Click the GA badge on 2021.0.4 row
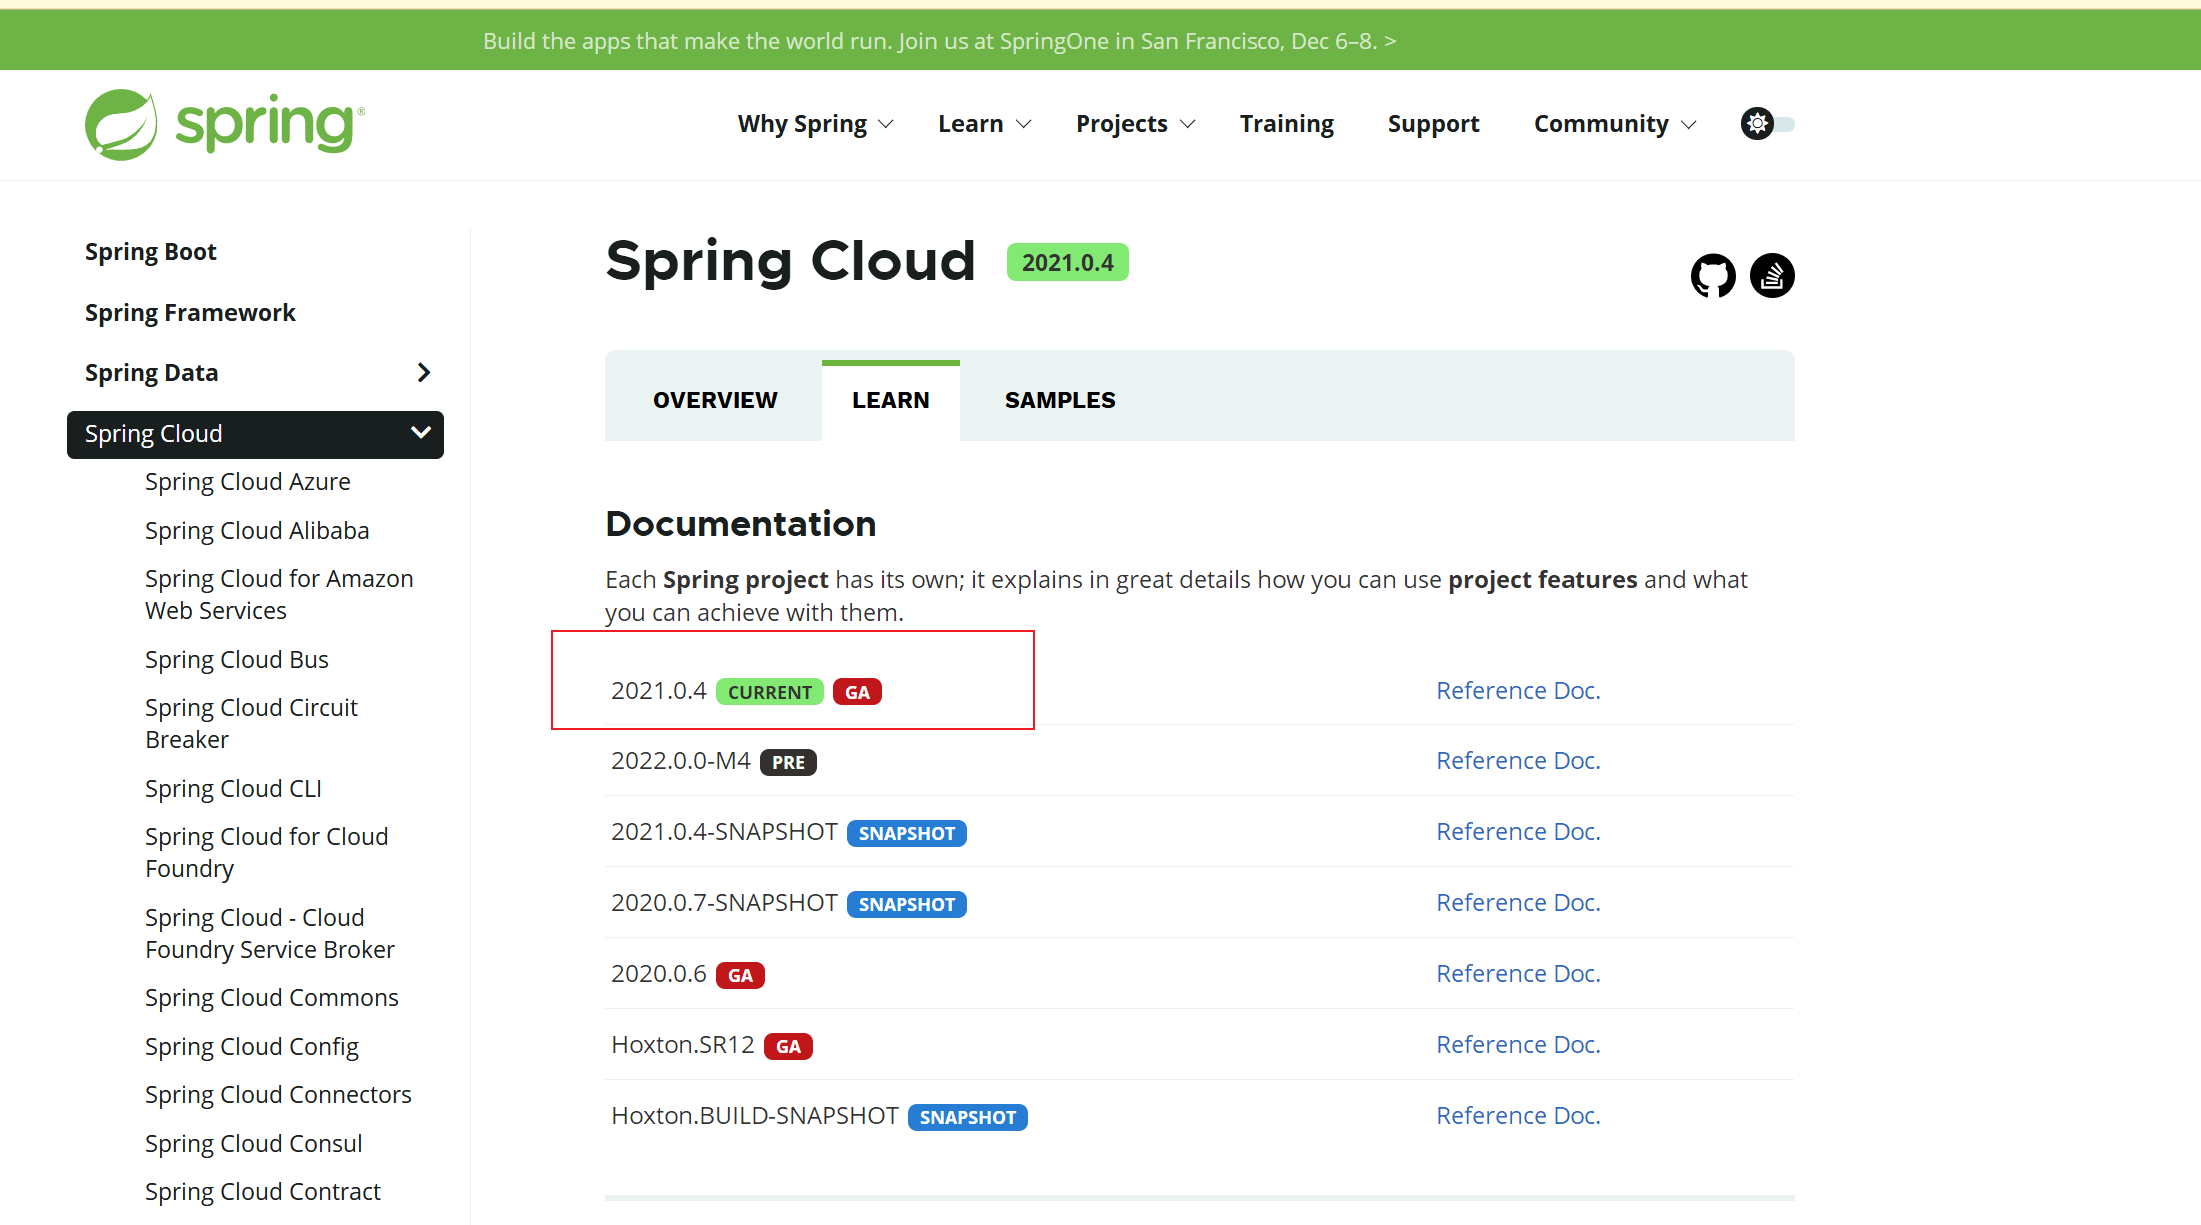 (x=857, y=692)
